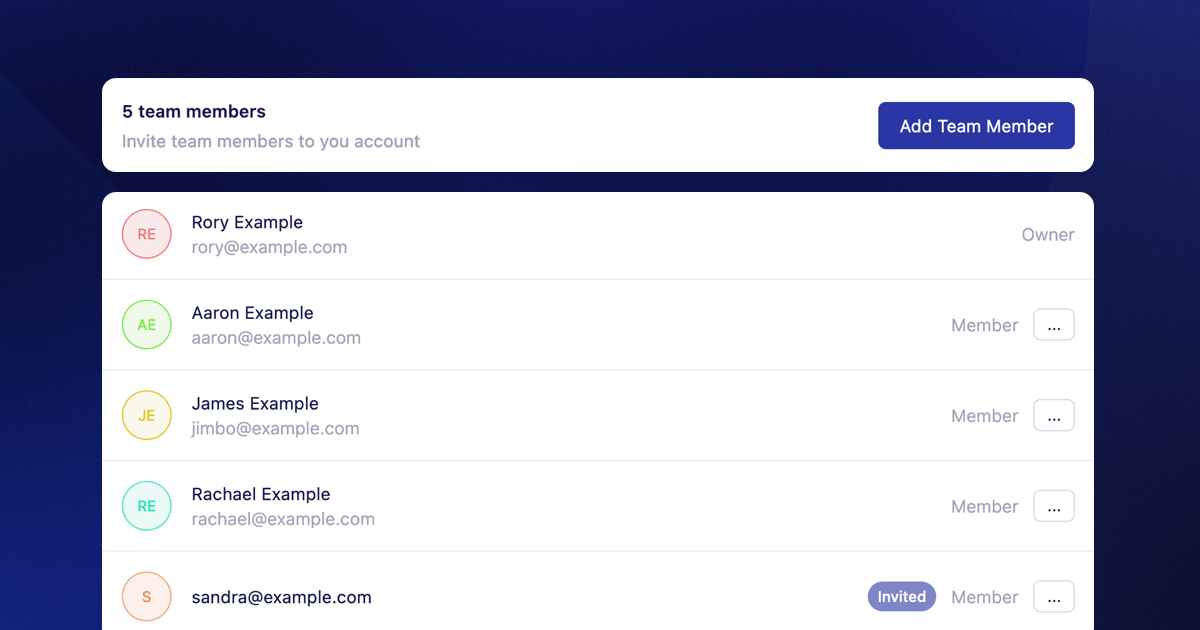This screenshot has height=630, width=1200.
Task: Click the Member role label for Aaron
Action: (x=984, y=325)
